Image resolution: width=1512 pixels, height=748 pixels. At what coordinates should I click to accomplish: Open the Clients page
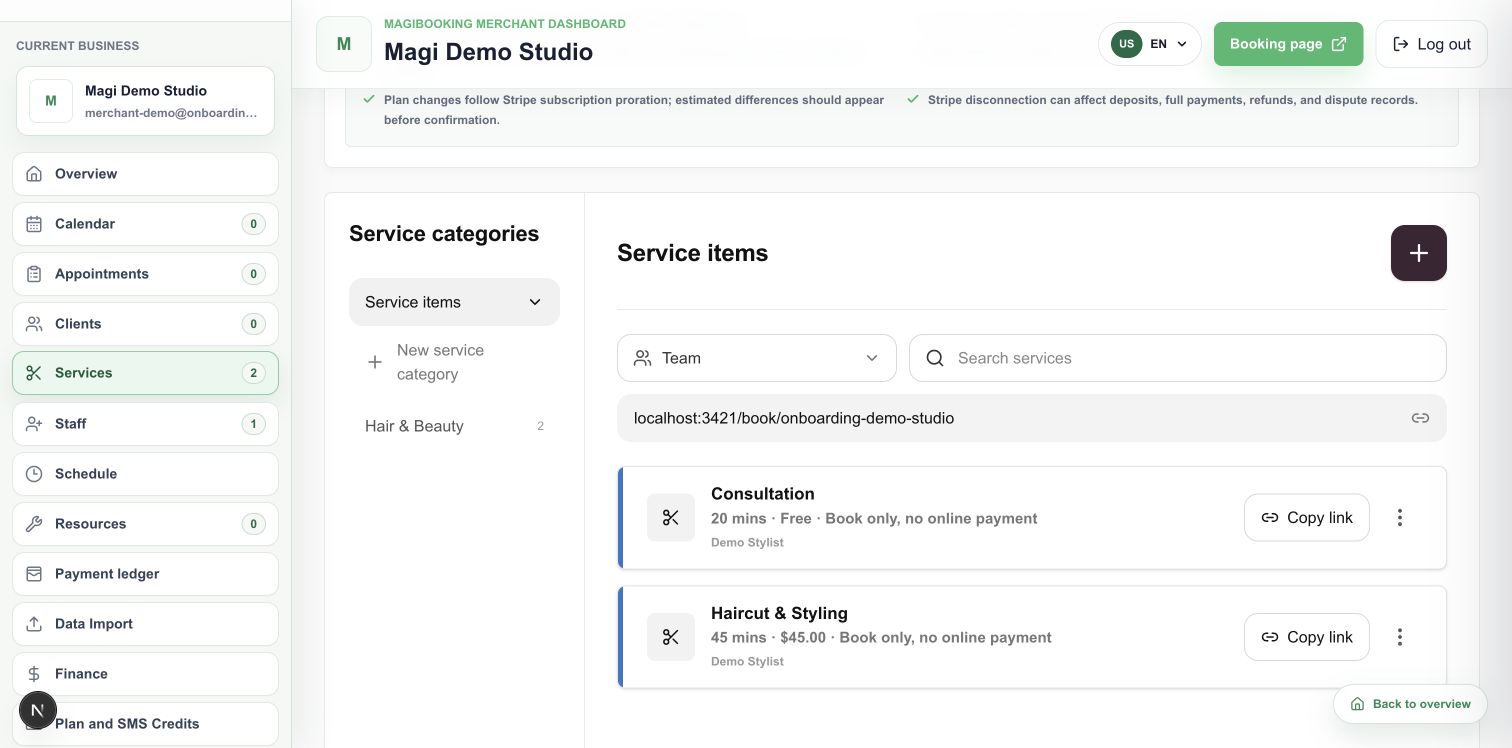(145, 324)
